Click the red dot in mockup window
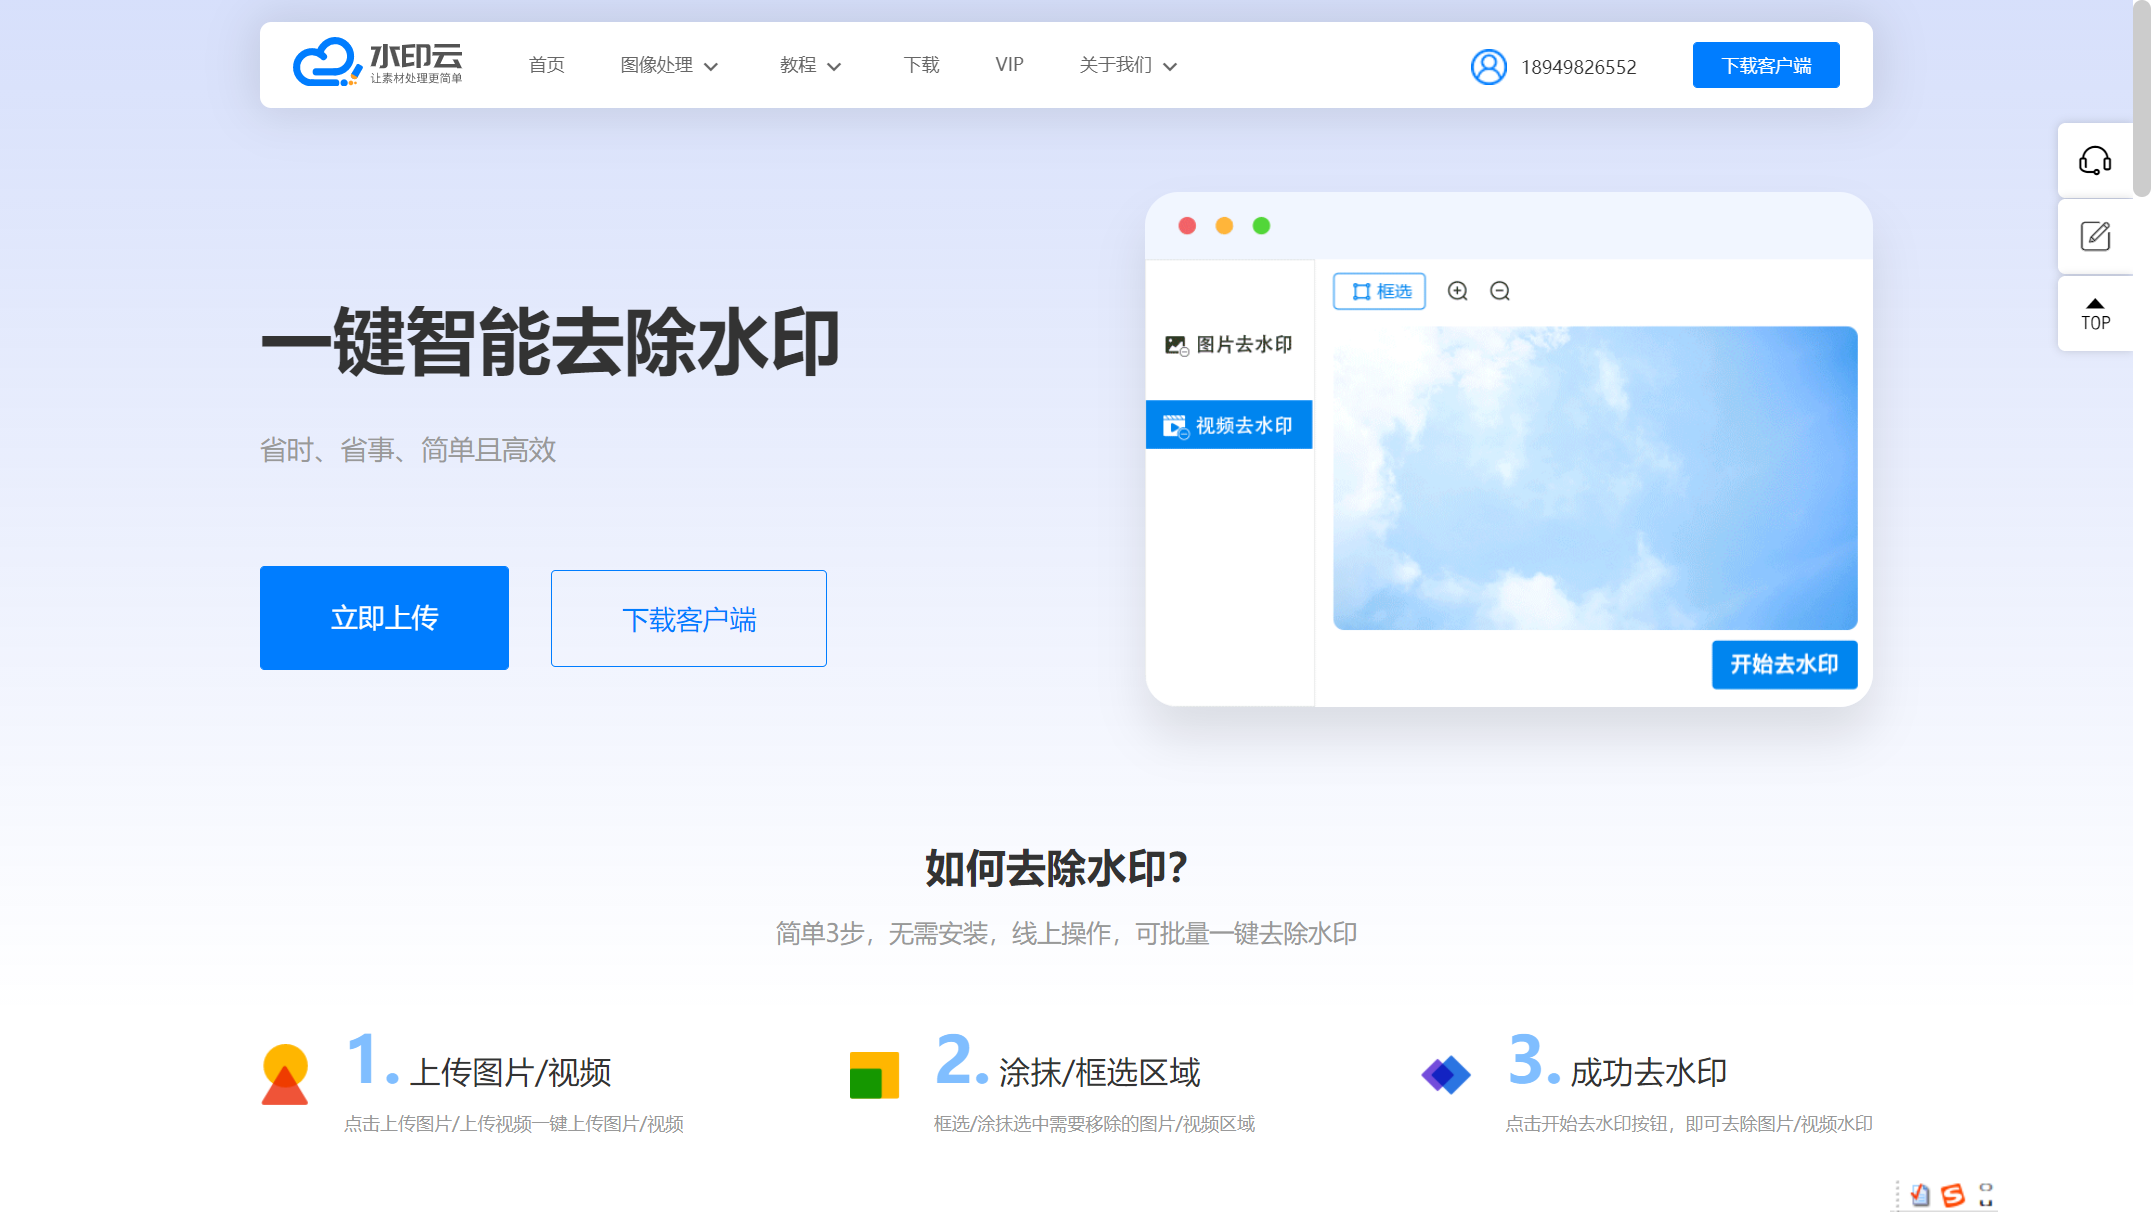 click(x=1187, y=226)
